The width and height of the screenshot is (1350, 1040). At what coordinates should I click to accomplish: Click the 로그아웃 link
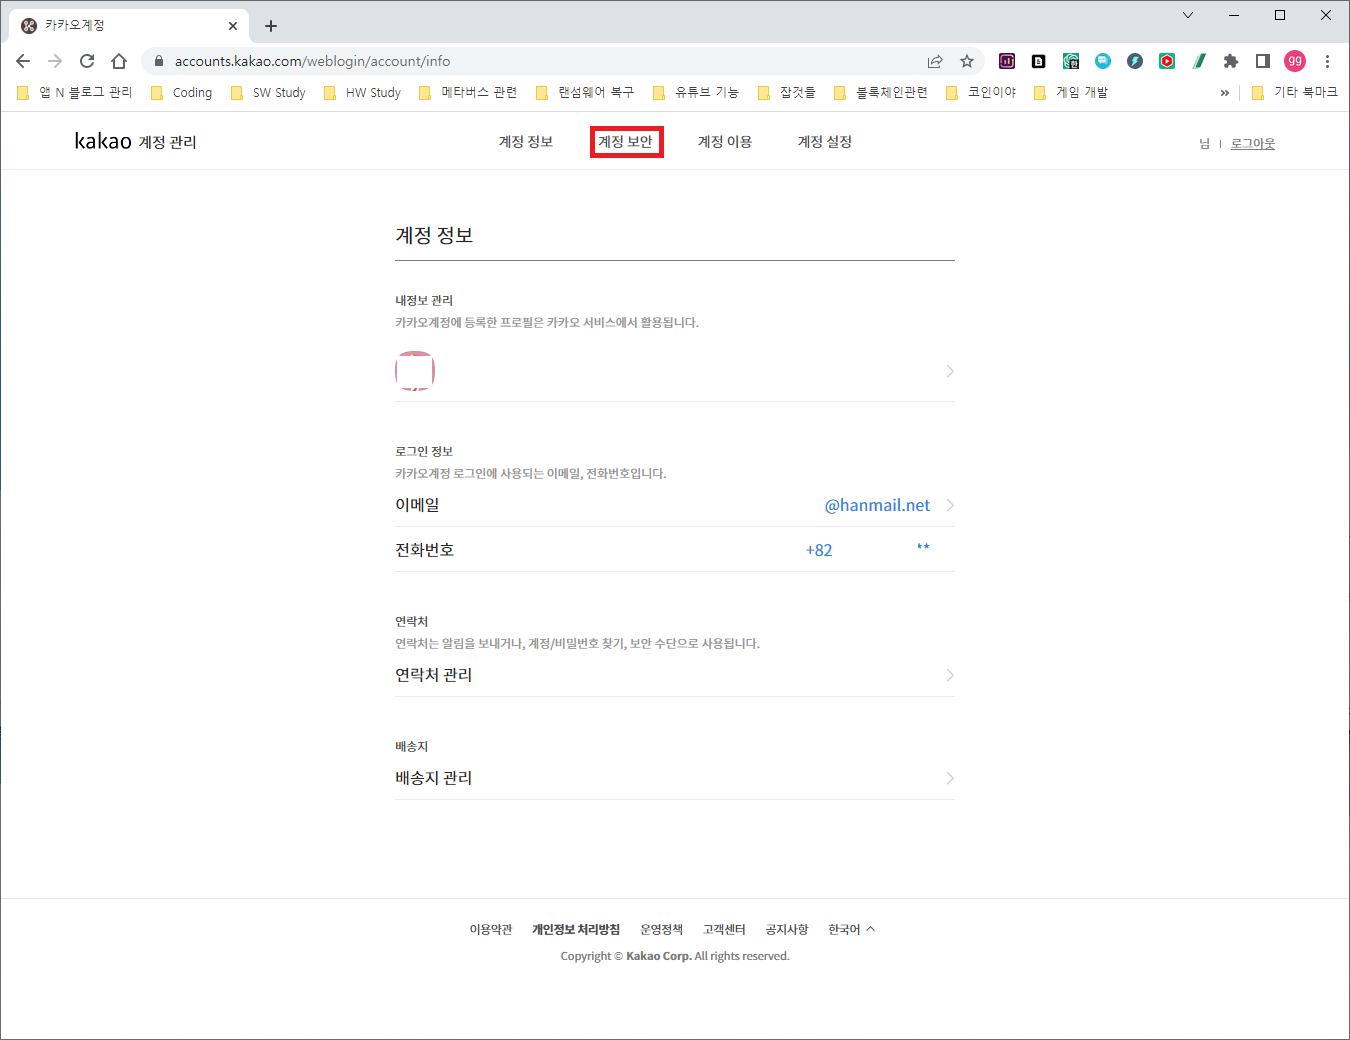(1253, 143)
